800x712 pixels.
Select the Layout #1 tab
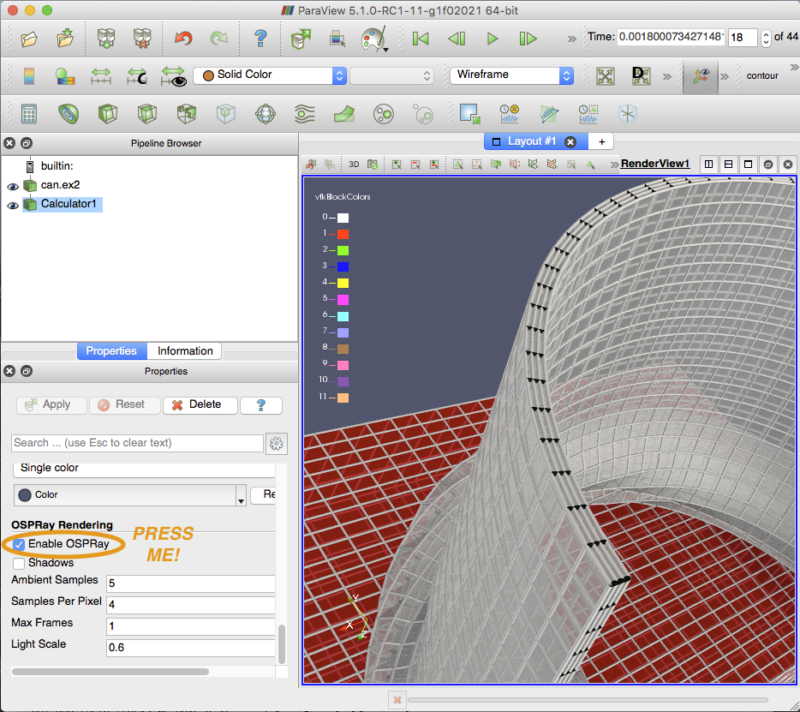coord(530,141)
